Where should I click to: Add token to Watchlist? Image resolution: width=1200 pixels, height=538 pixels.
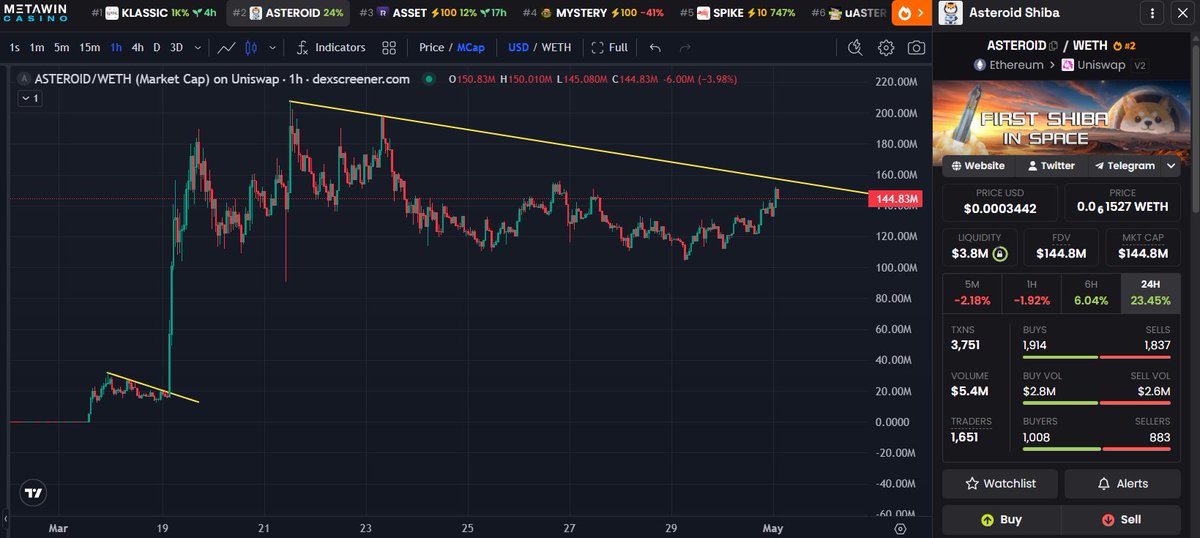[1001, 483]
